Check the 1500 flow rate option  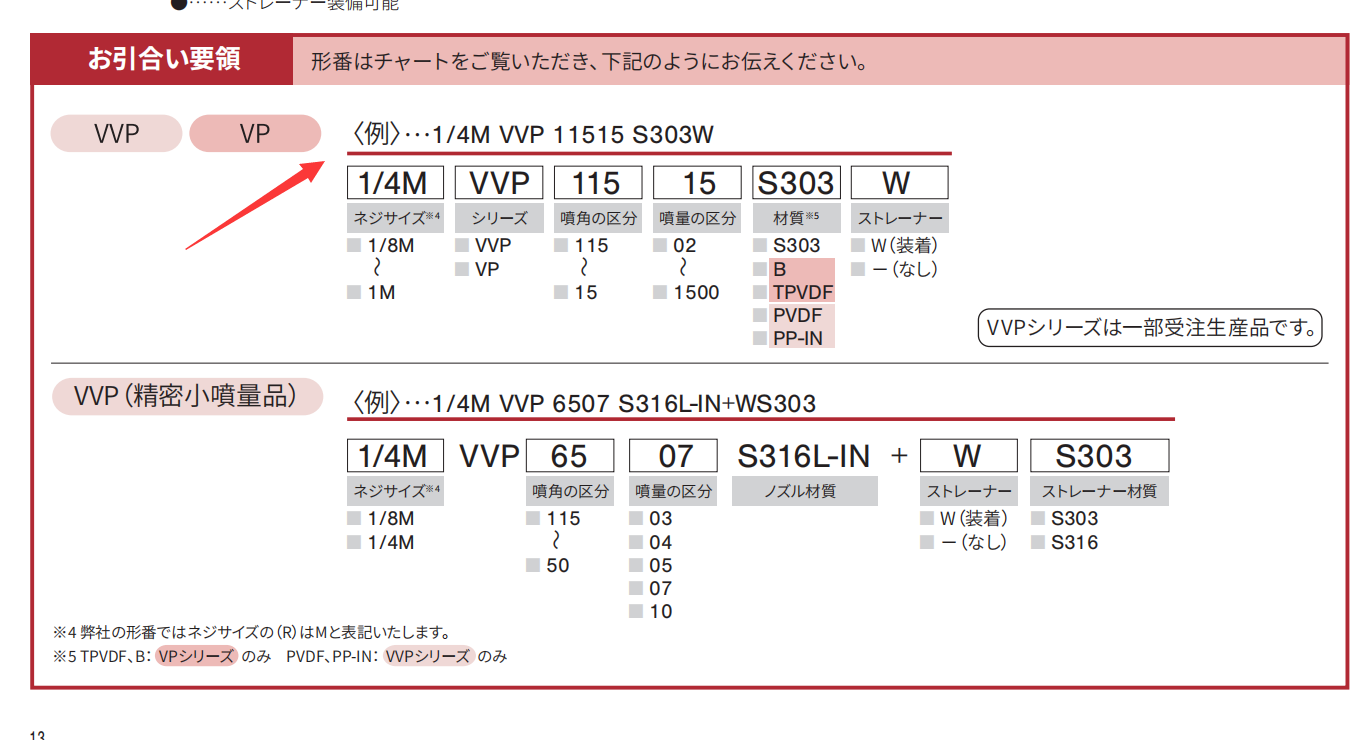[661, 293]
